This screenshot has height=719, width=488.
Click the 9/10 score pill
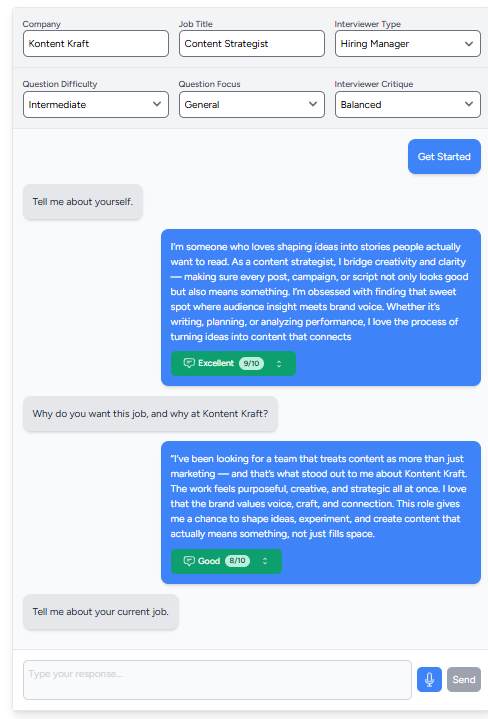[x=251, y=364]
